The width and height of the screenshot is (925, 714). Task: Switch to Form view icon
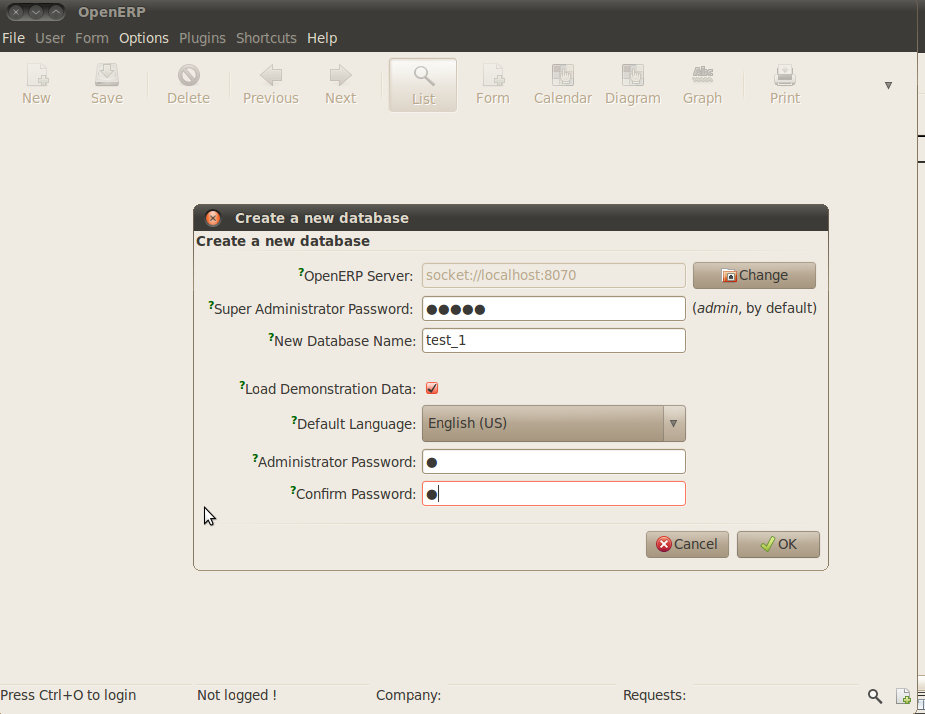point(492,84)
